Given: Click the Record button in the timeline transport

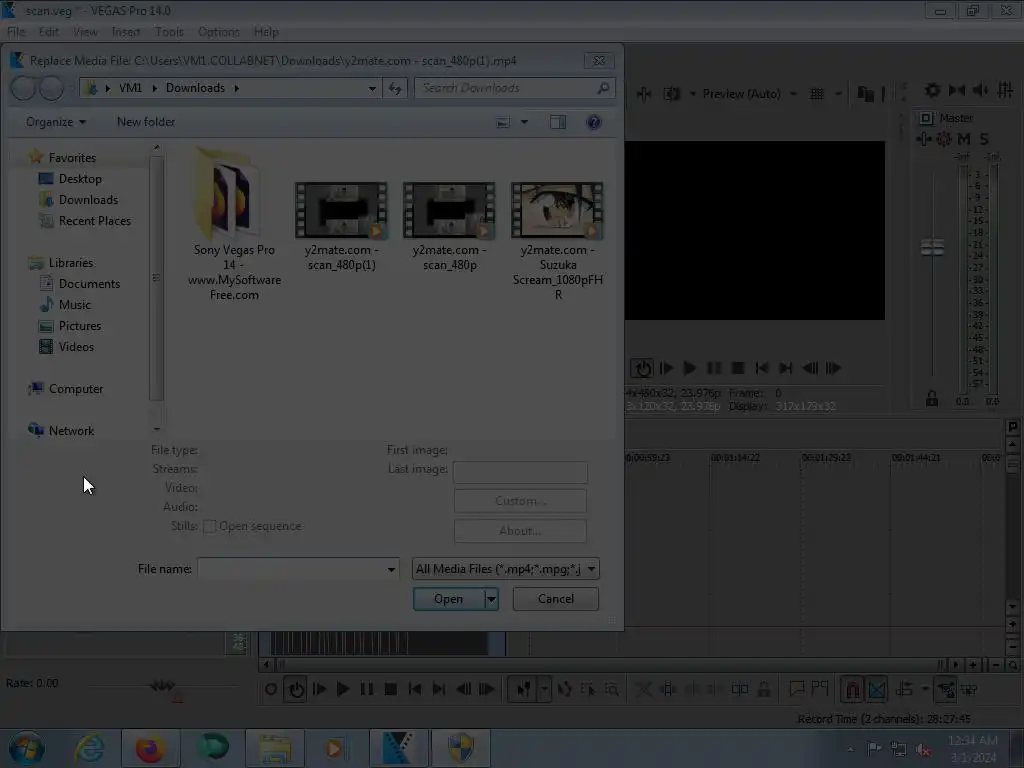Looking at the screenshot, I should click(270, 689).
